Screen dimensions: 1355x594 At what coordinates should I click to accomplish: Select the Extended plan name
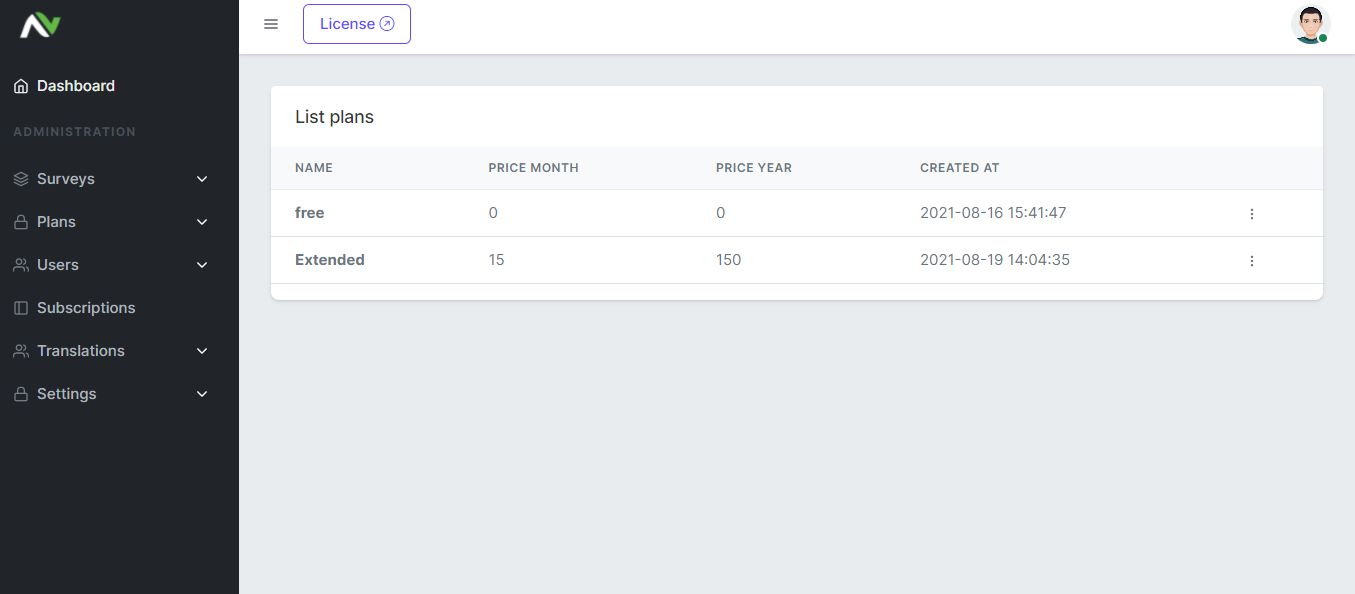pyautogui.click(x=330, y=260)
